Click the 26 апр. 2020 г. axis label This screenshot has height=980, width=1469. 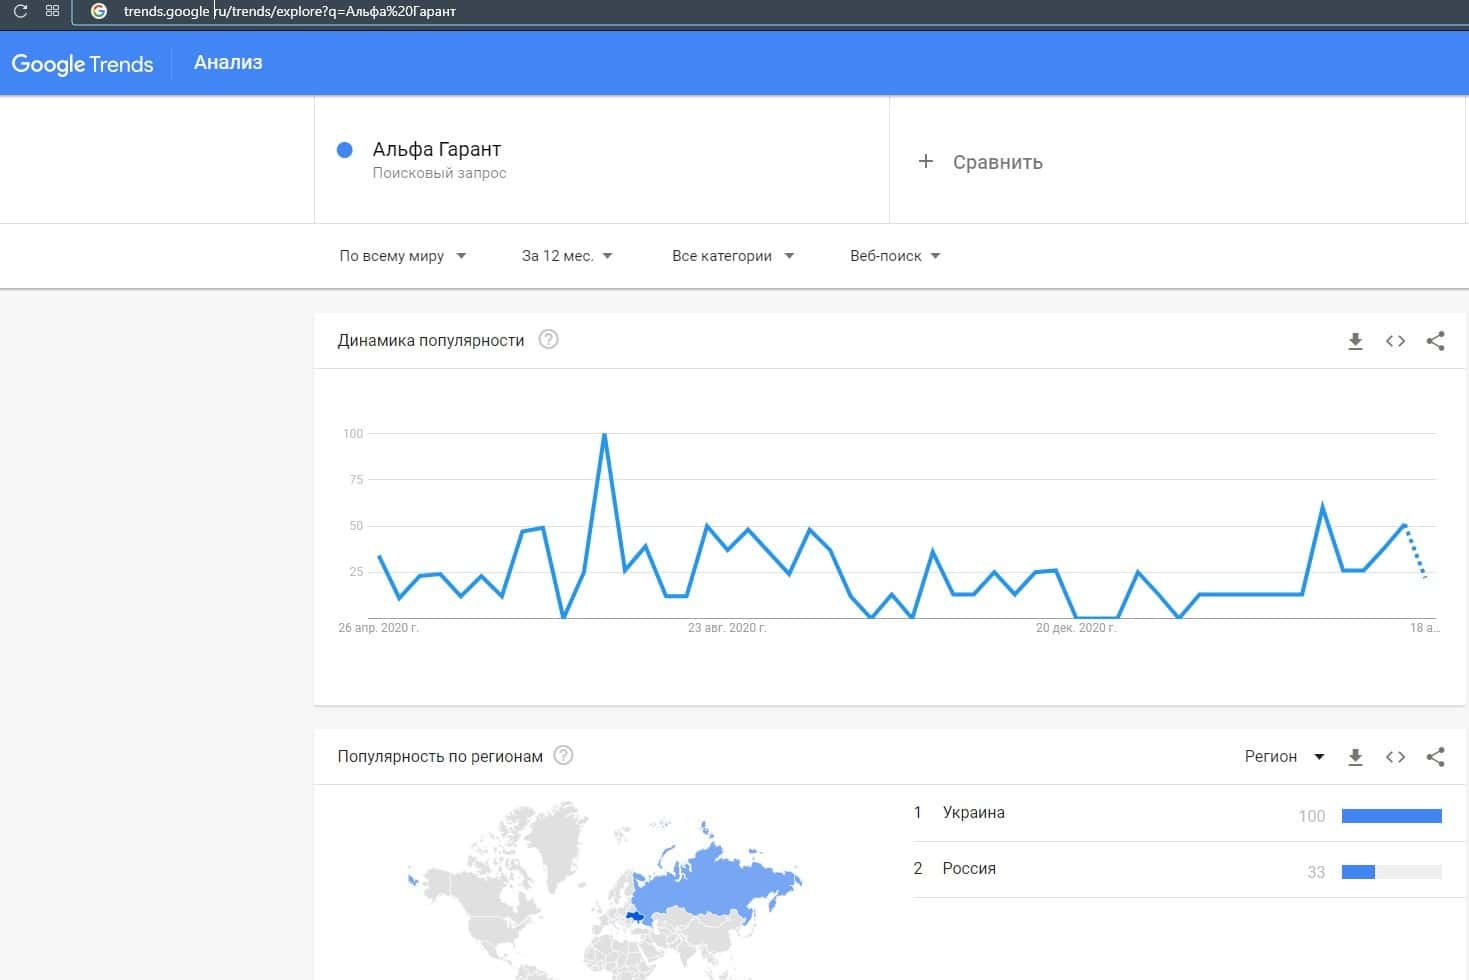pyautogui.click(x=378, y=628)
